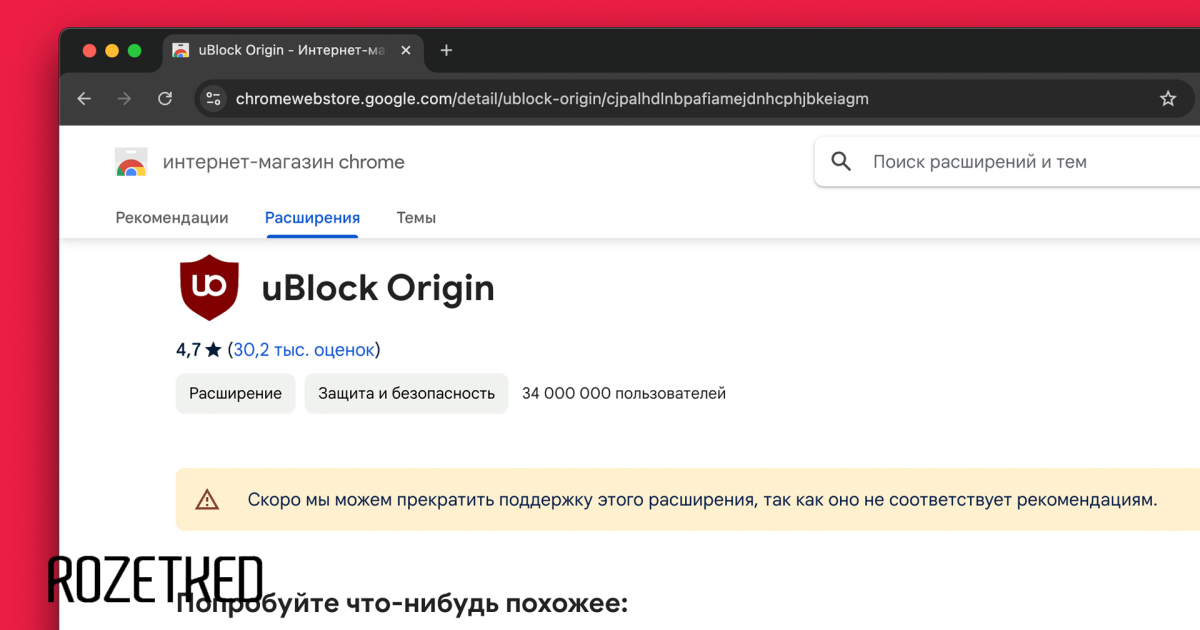Click the warning triangle in the banner
The image size is (1200, 630).
(207, 499)
